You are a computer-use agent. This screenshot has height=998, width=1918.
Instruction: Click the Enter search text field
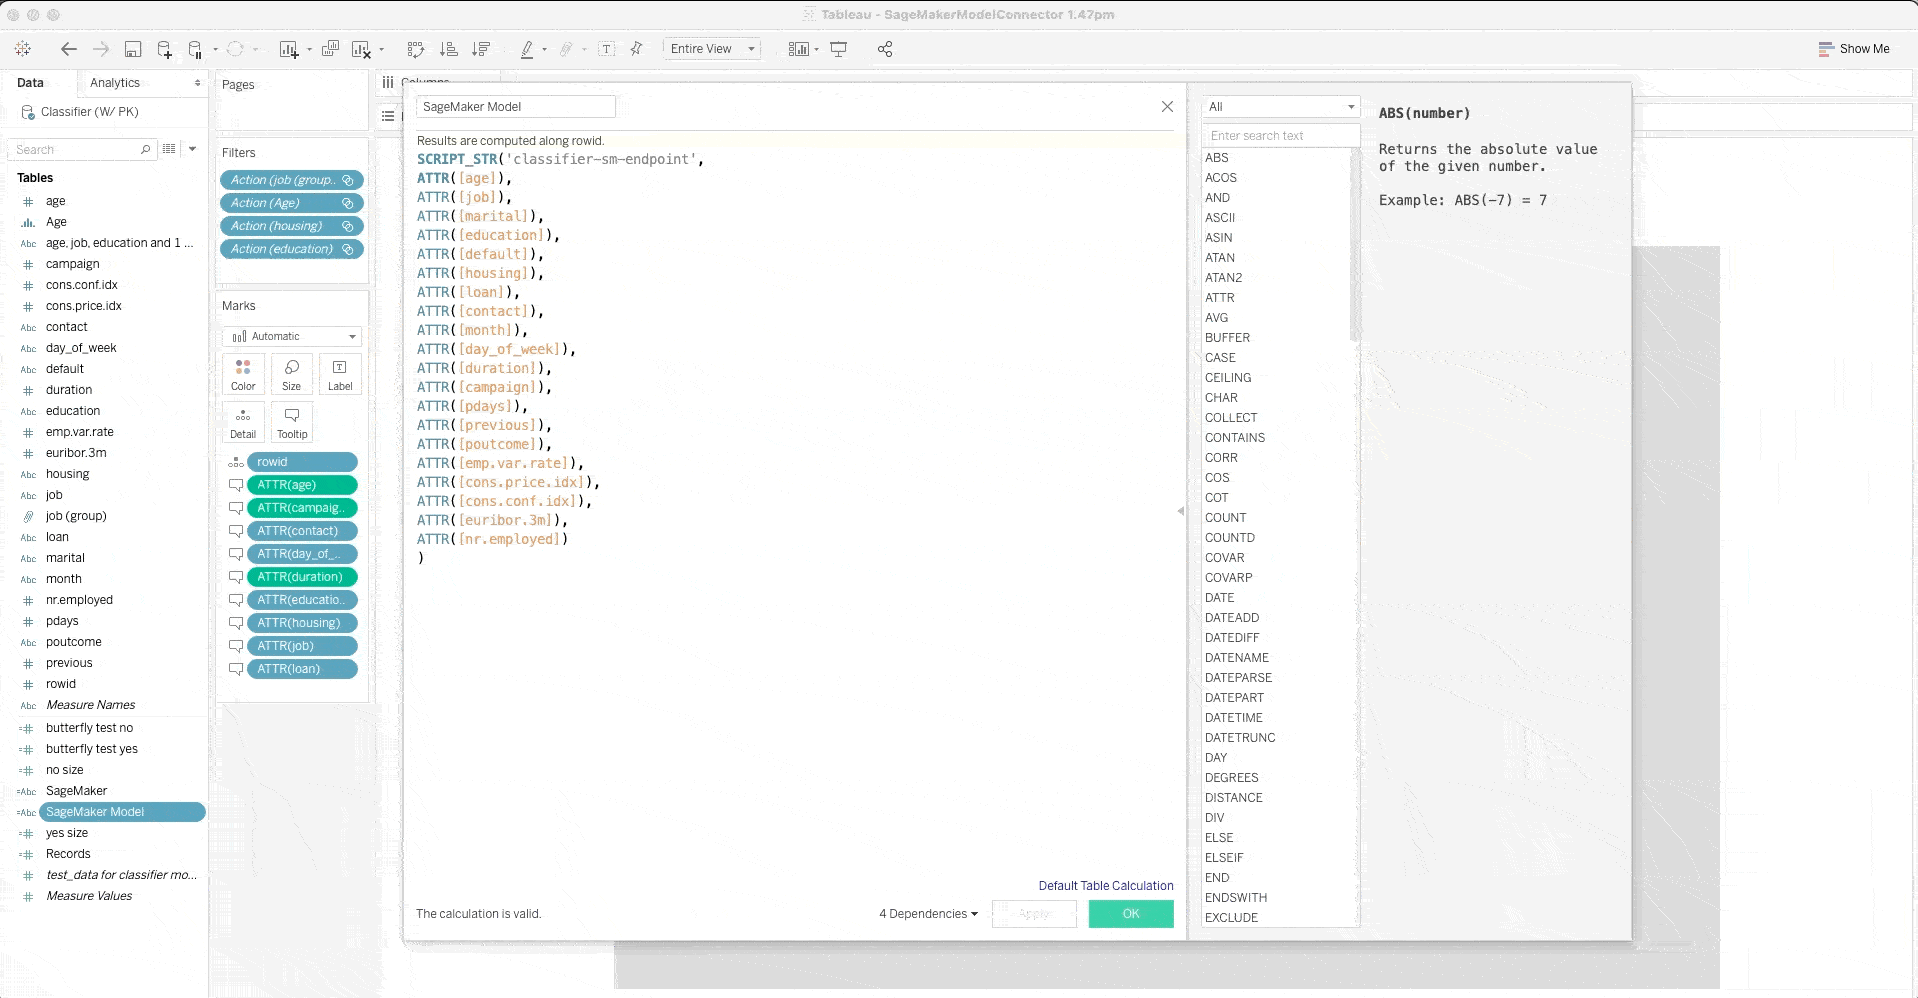coord(1280,135)
